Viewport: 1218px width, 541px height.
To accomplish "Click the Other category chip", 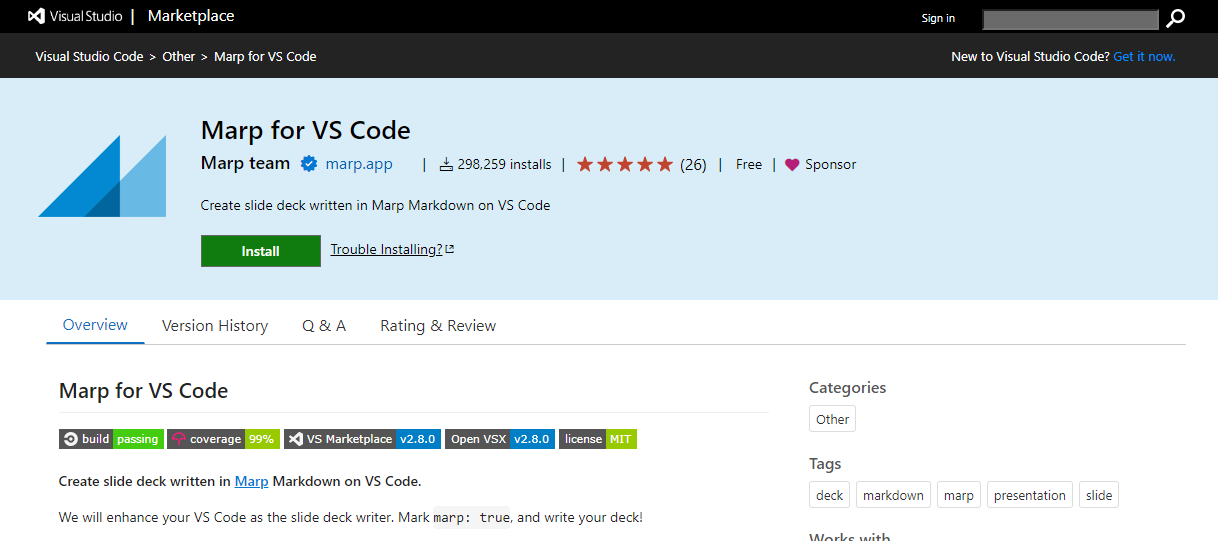I will click(832, 419).
